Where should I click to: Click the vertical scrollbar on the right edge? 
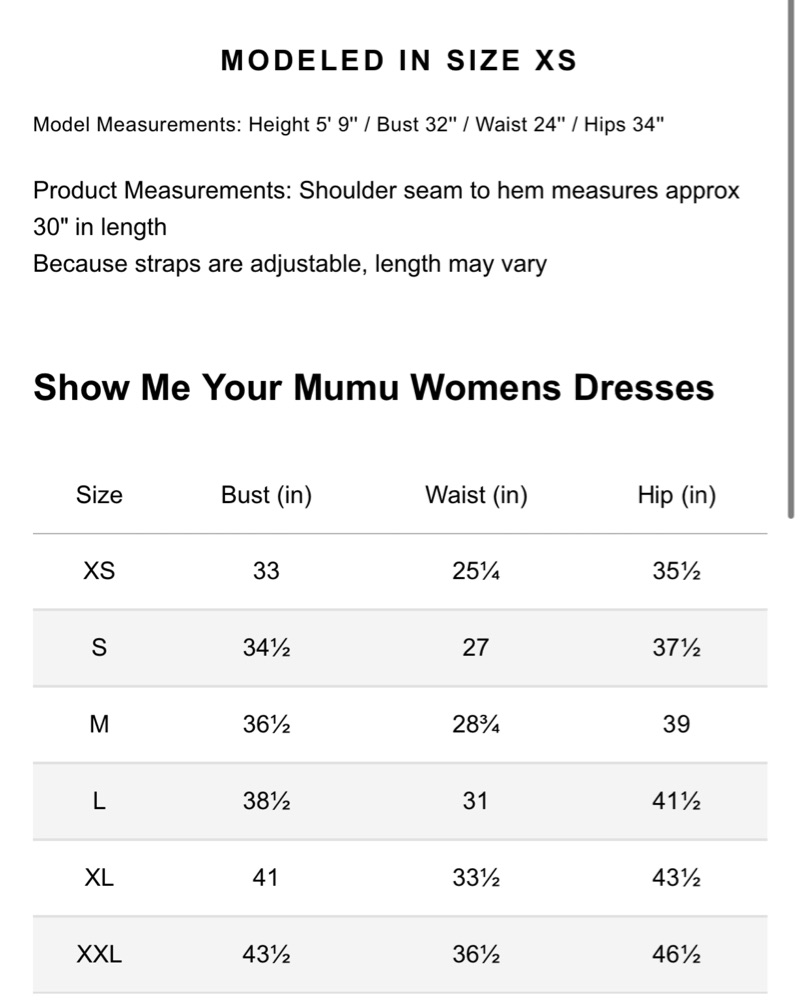[x=791, y=258]
